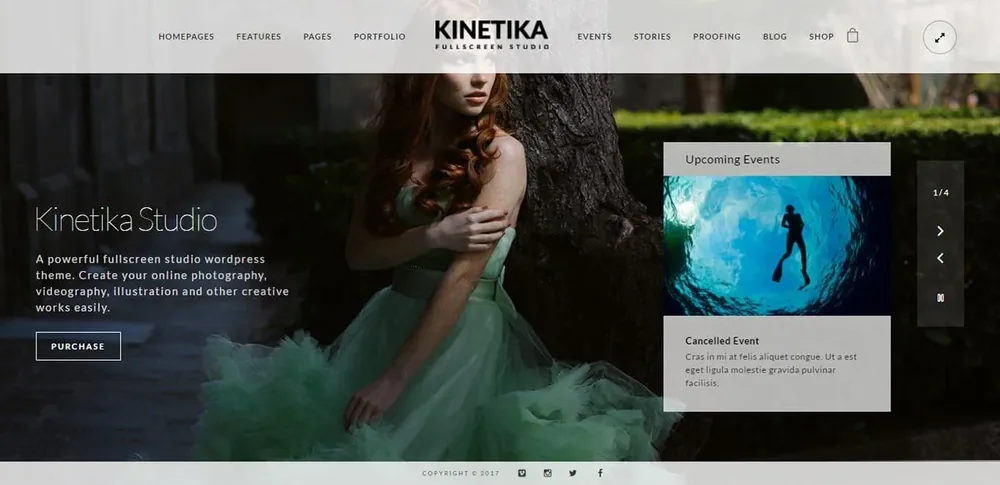The width and height of the screenshot is (1000, 485).
Task: Open the Proofing menu item
Action: (717, 36)
